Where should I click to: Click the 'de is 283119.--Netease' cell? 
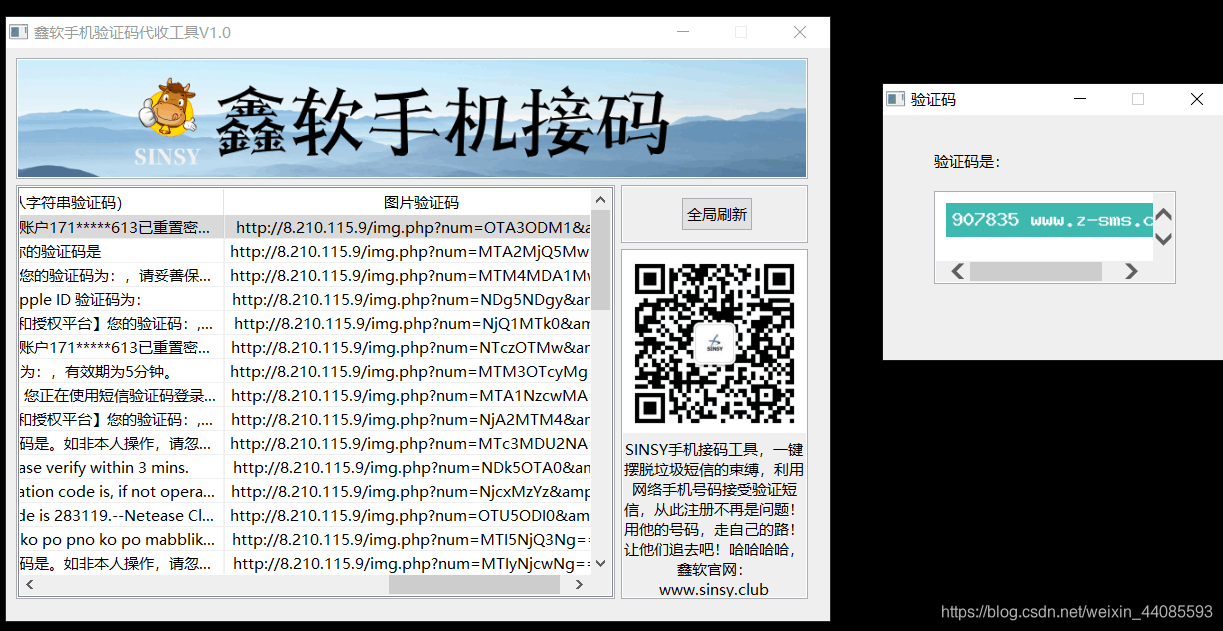pos(121,515)
